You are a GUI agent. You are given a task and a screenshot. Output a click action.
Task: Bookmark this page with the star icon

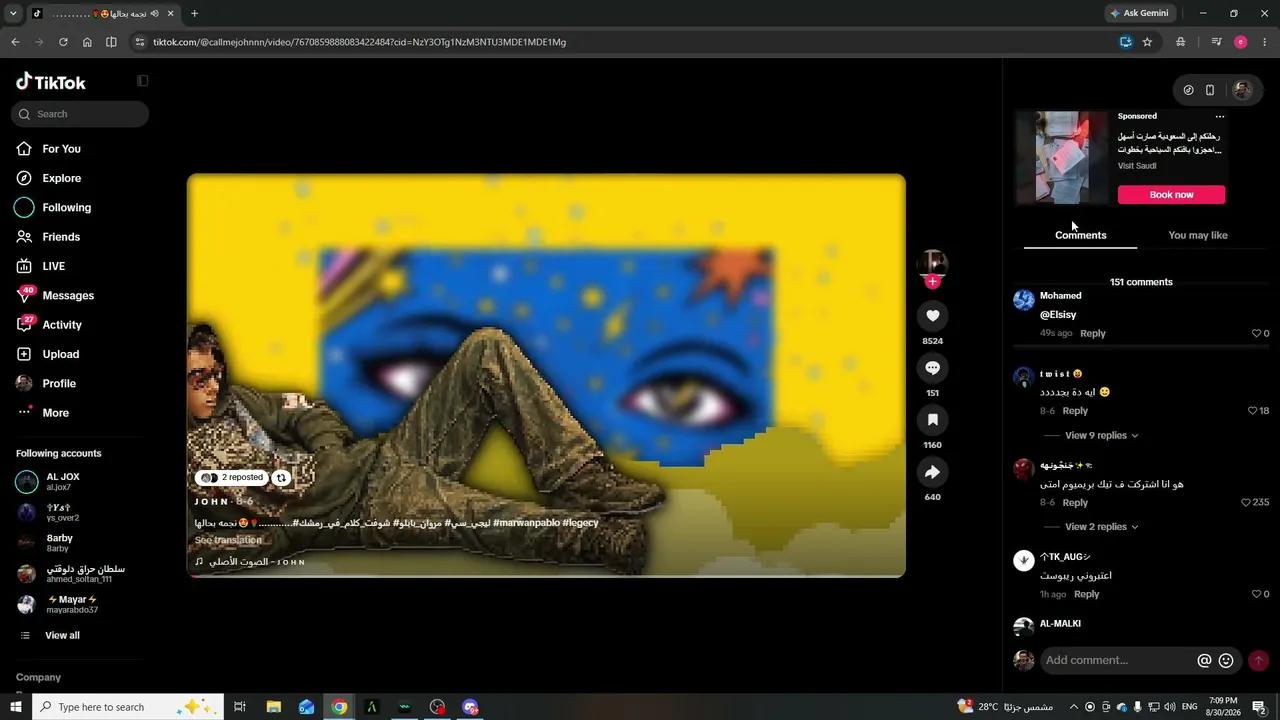(1147, 42)
